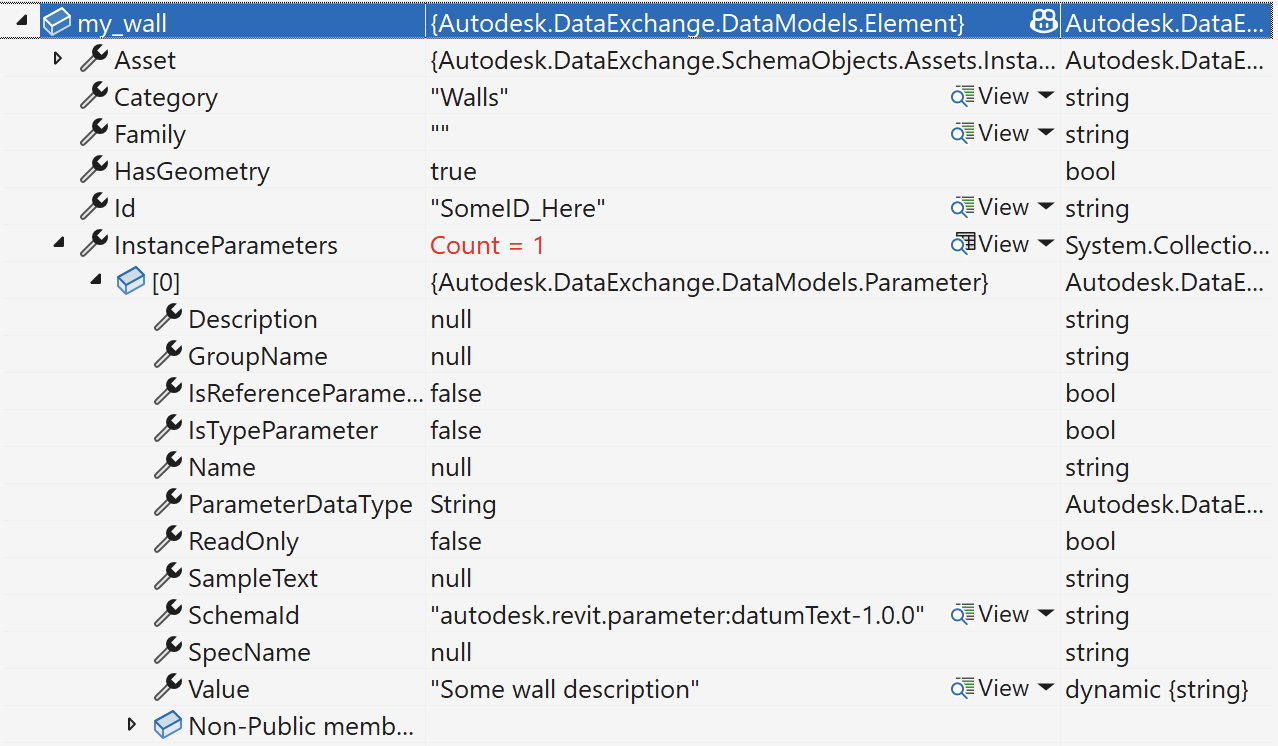Image resolution: width=1278 pixels, height=746 pixels.
Task: Click the "SomeID_Here" value
Action: pyautogui.click(x=518, y=208)
